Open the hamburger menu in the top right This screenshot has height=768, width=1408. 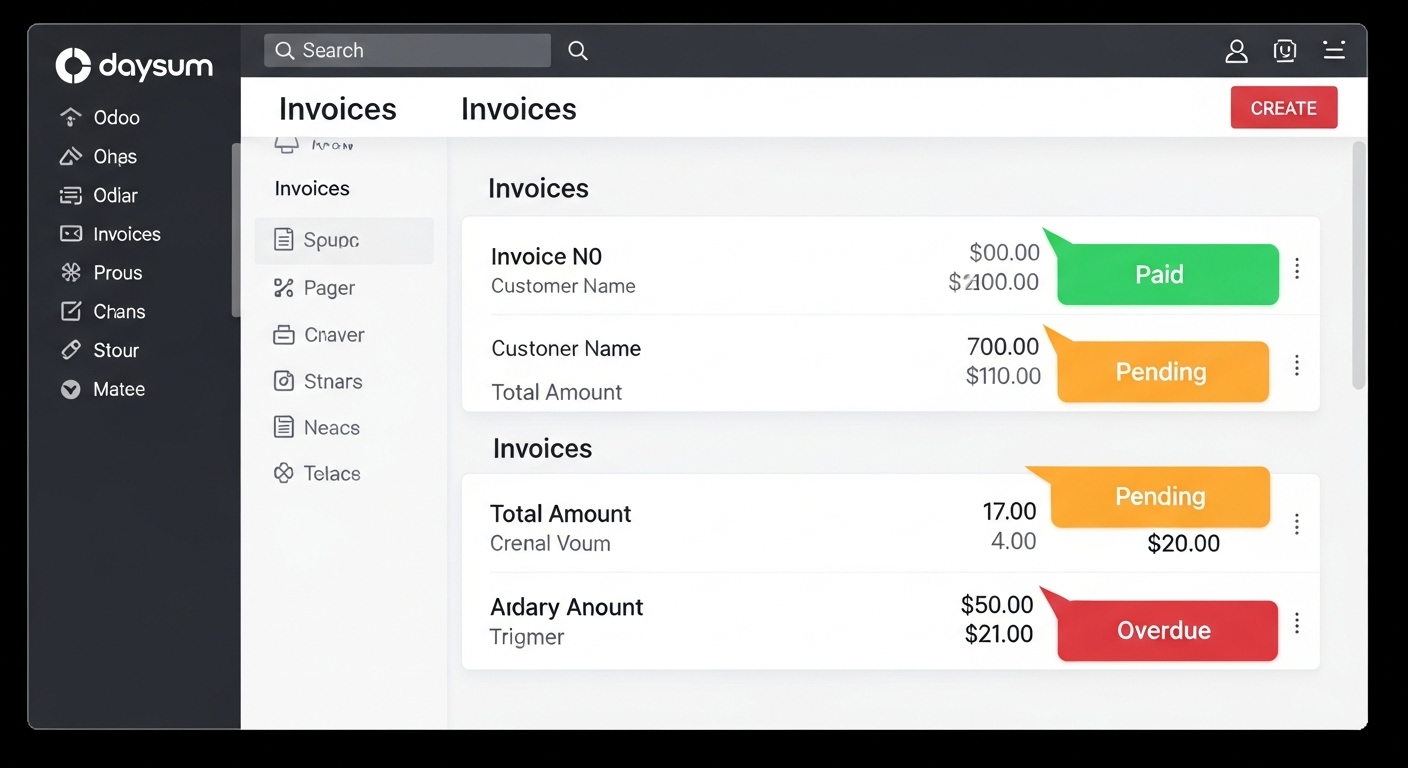pos(1334,50)
